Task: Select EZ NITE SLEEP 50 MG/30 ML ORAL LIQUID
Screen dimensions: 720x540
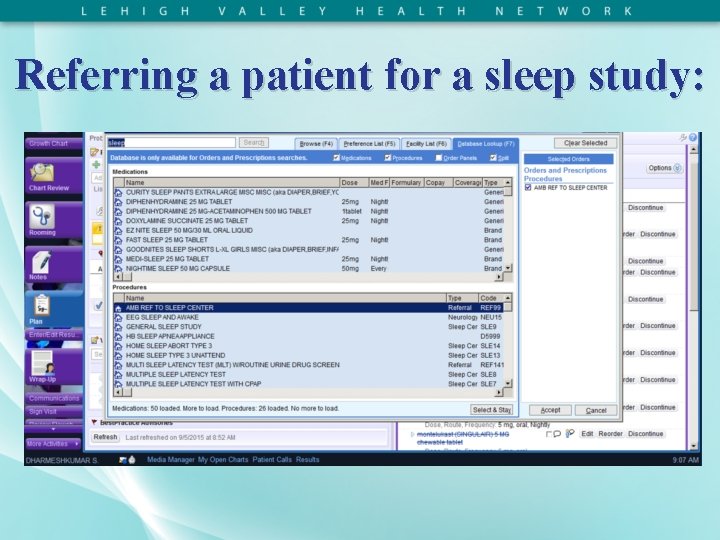Action: click(309, 231)
